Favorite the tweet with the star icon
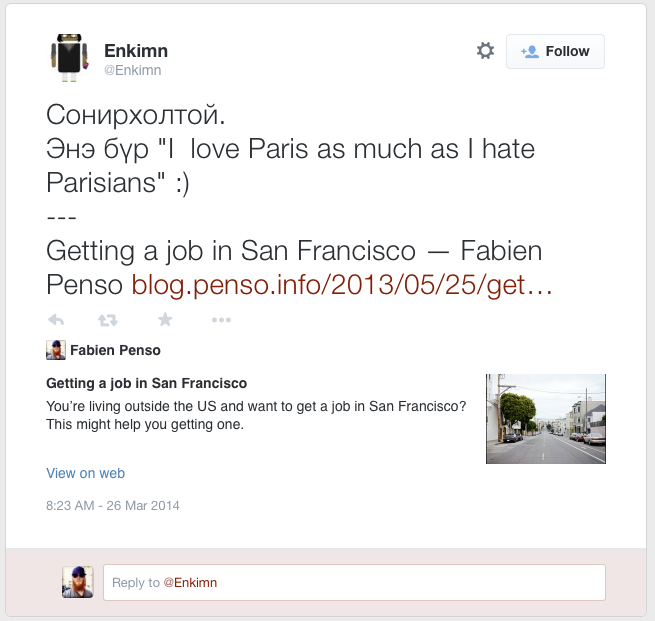 tap(165, 319)
